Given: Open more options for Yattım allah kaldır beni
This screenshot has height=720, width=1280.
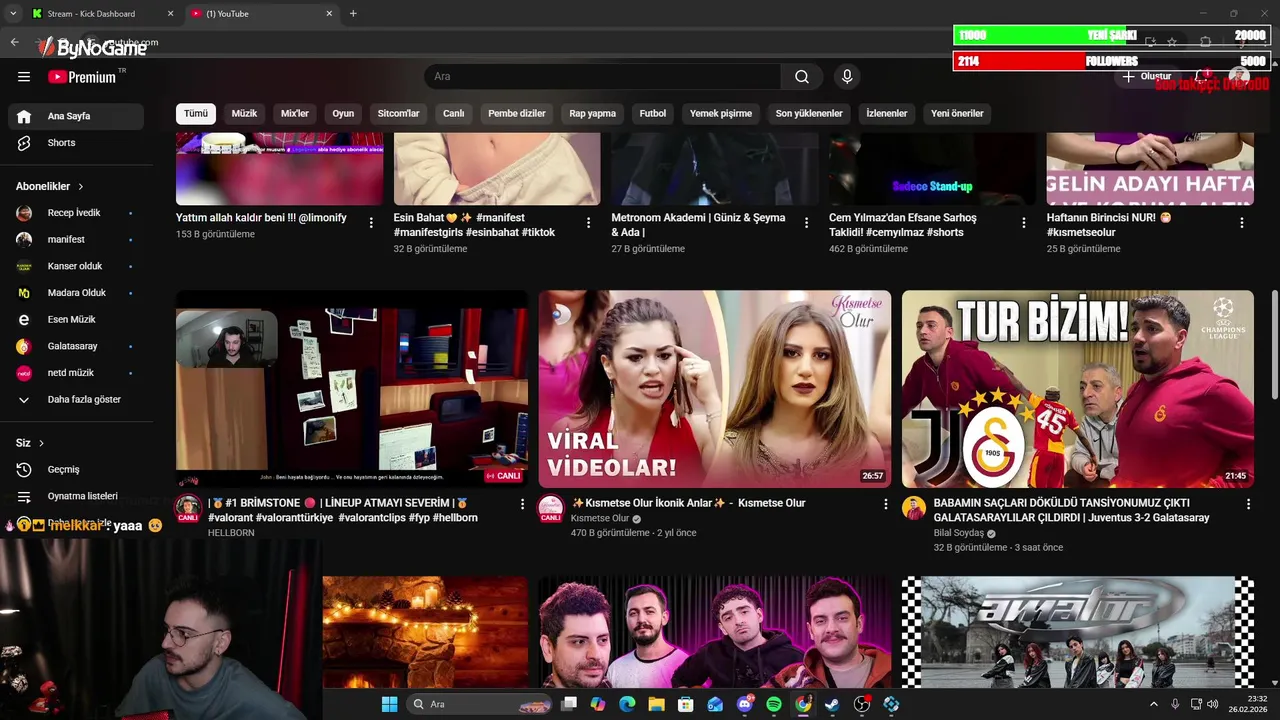Looking at the screenshot, I should coord(371,223).
